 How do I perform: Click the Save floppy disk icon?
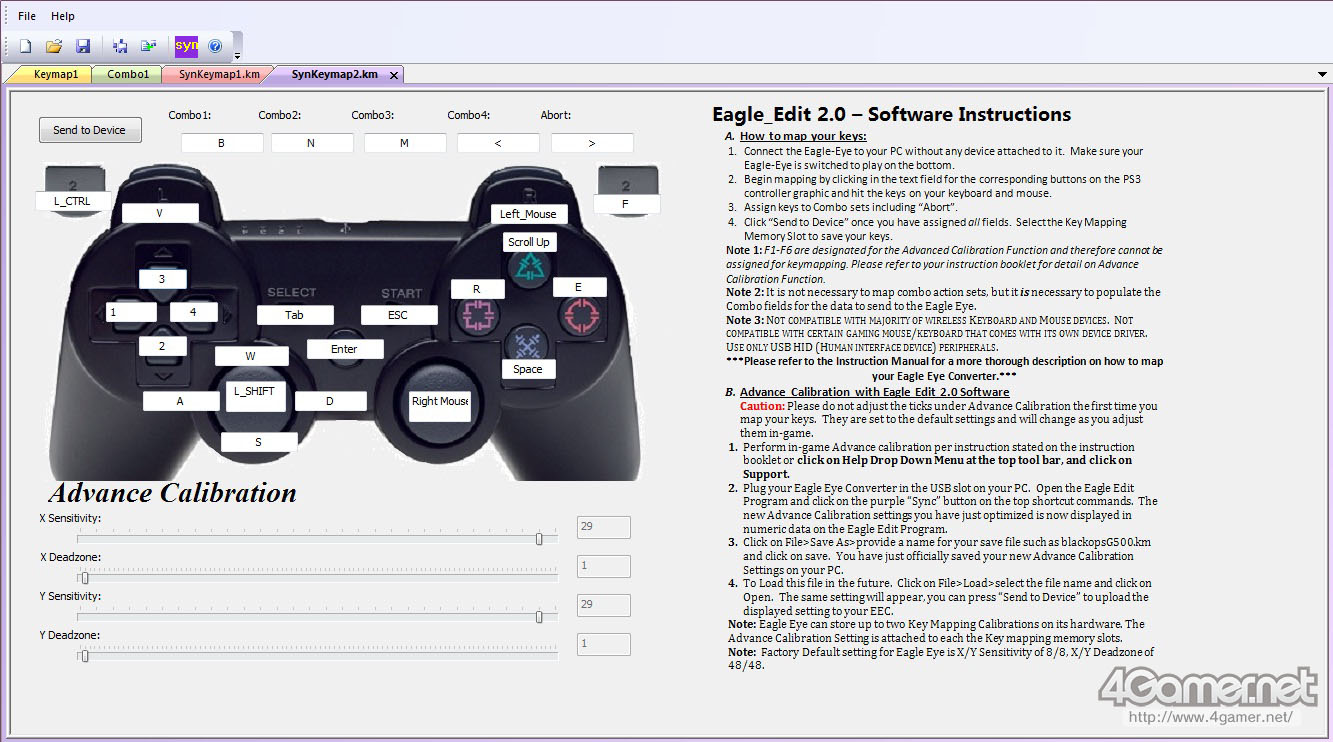(83, 46)
